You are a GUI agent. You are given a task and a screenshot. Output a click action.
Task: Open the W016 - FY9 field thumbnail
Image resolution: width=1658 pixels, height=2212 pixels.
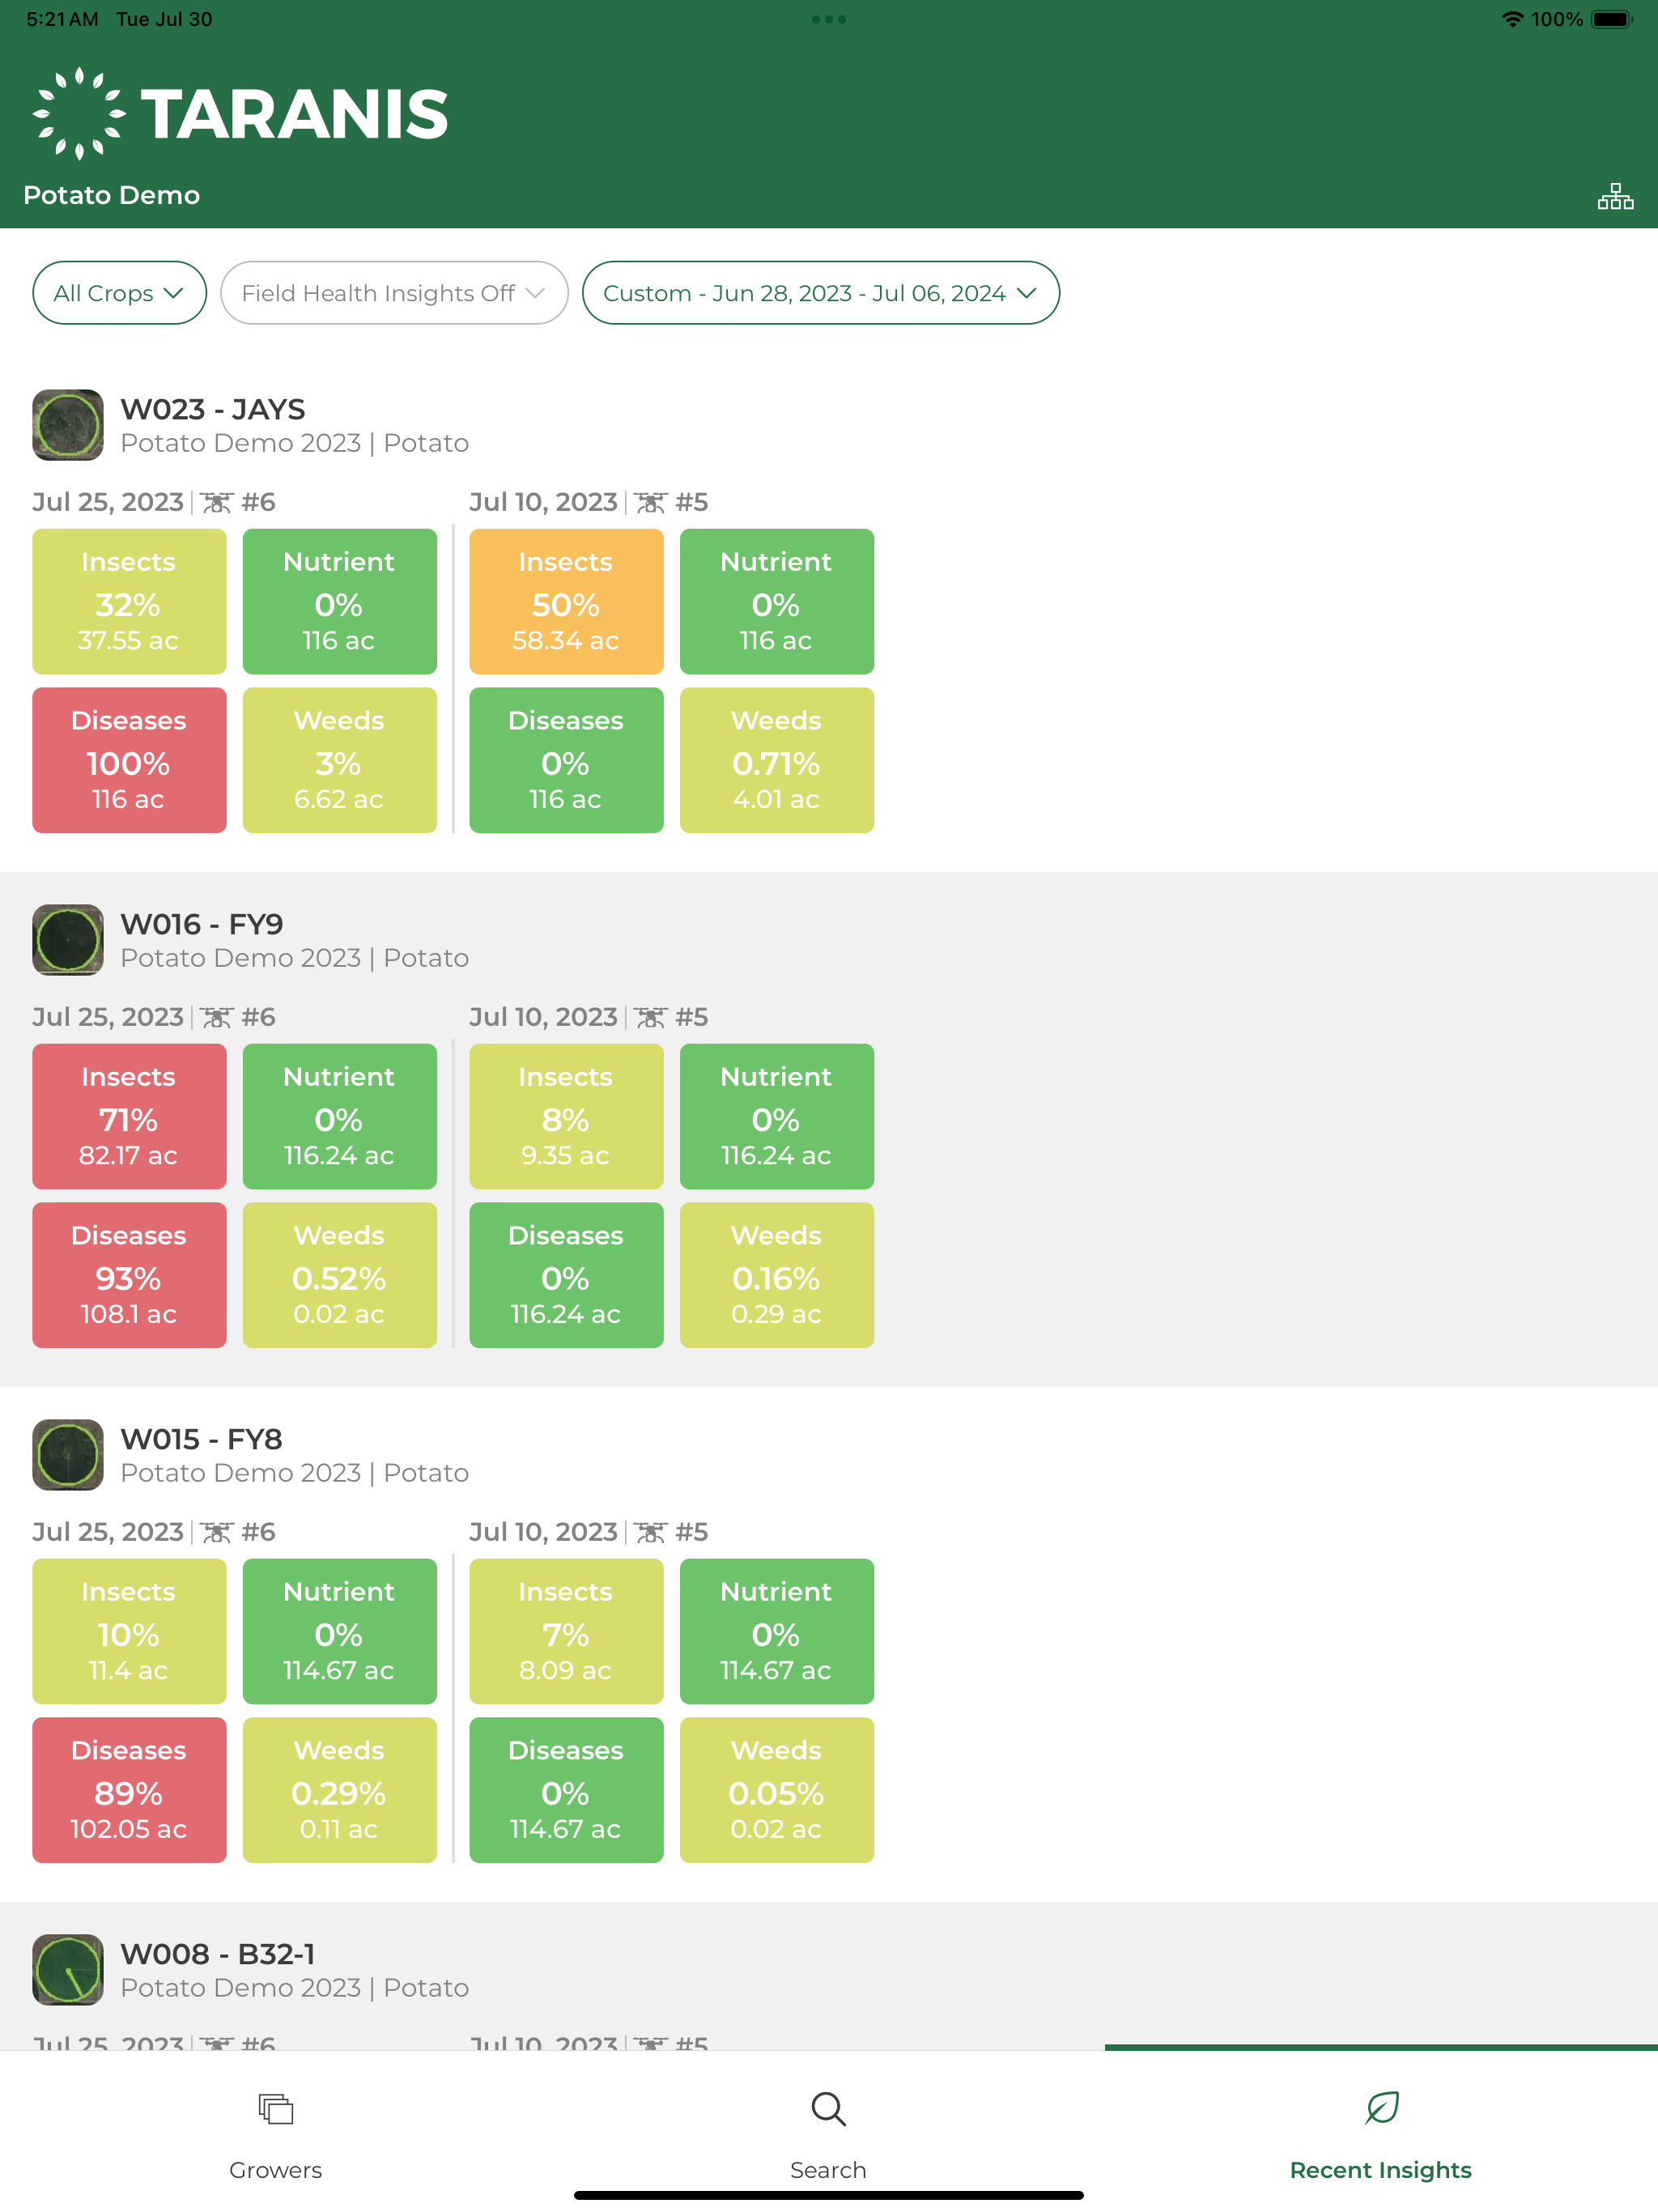(x=68, y=940)
